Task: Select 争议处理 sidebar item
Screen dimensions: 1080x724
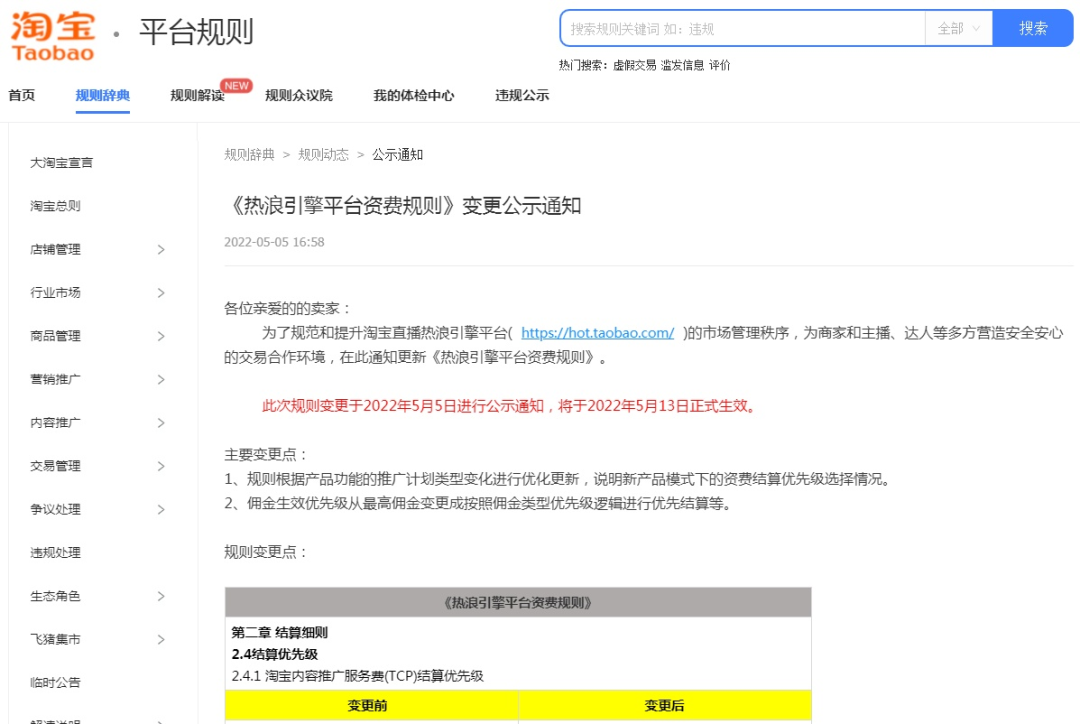Action: pyautogui.click(x=55, y=510)
